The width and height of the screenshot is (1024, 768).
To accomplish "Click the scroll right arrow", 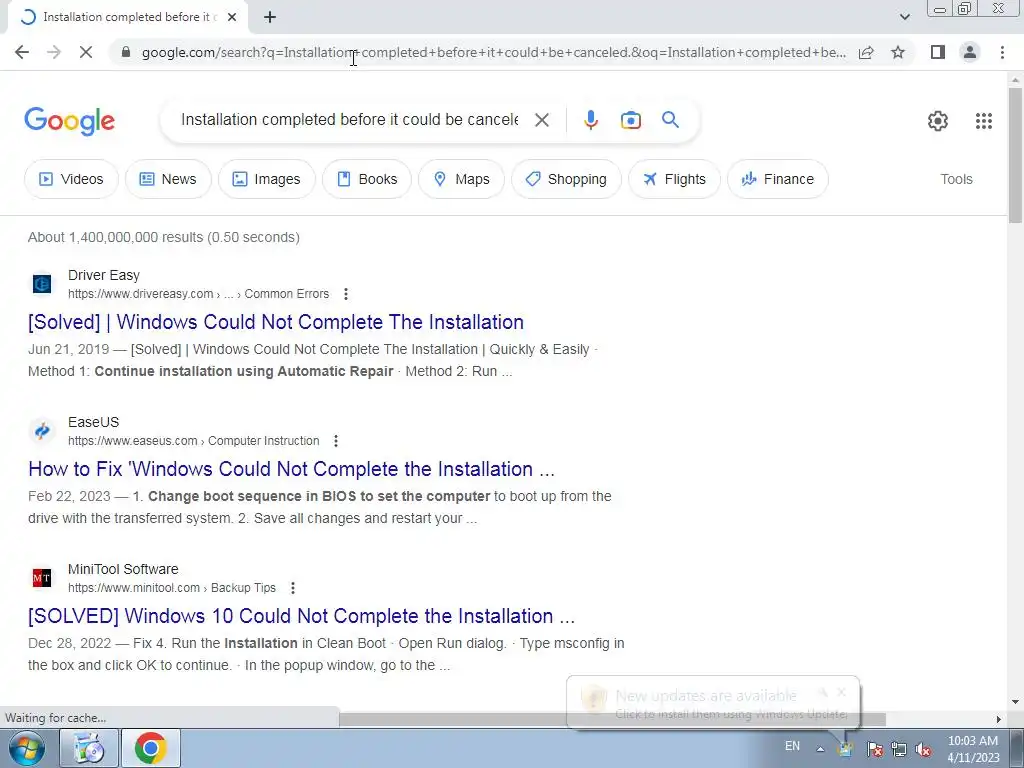I will (998, 719).
